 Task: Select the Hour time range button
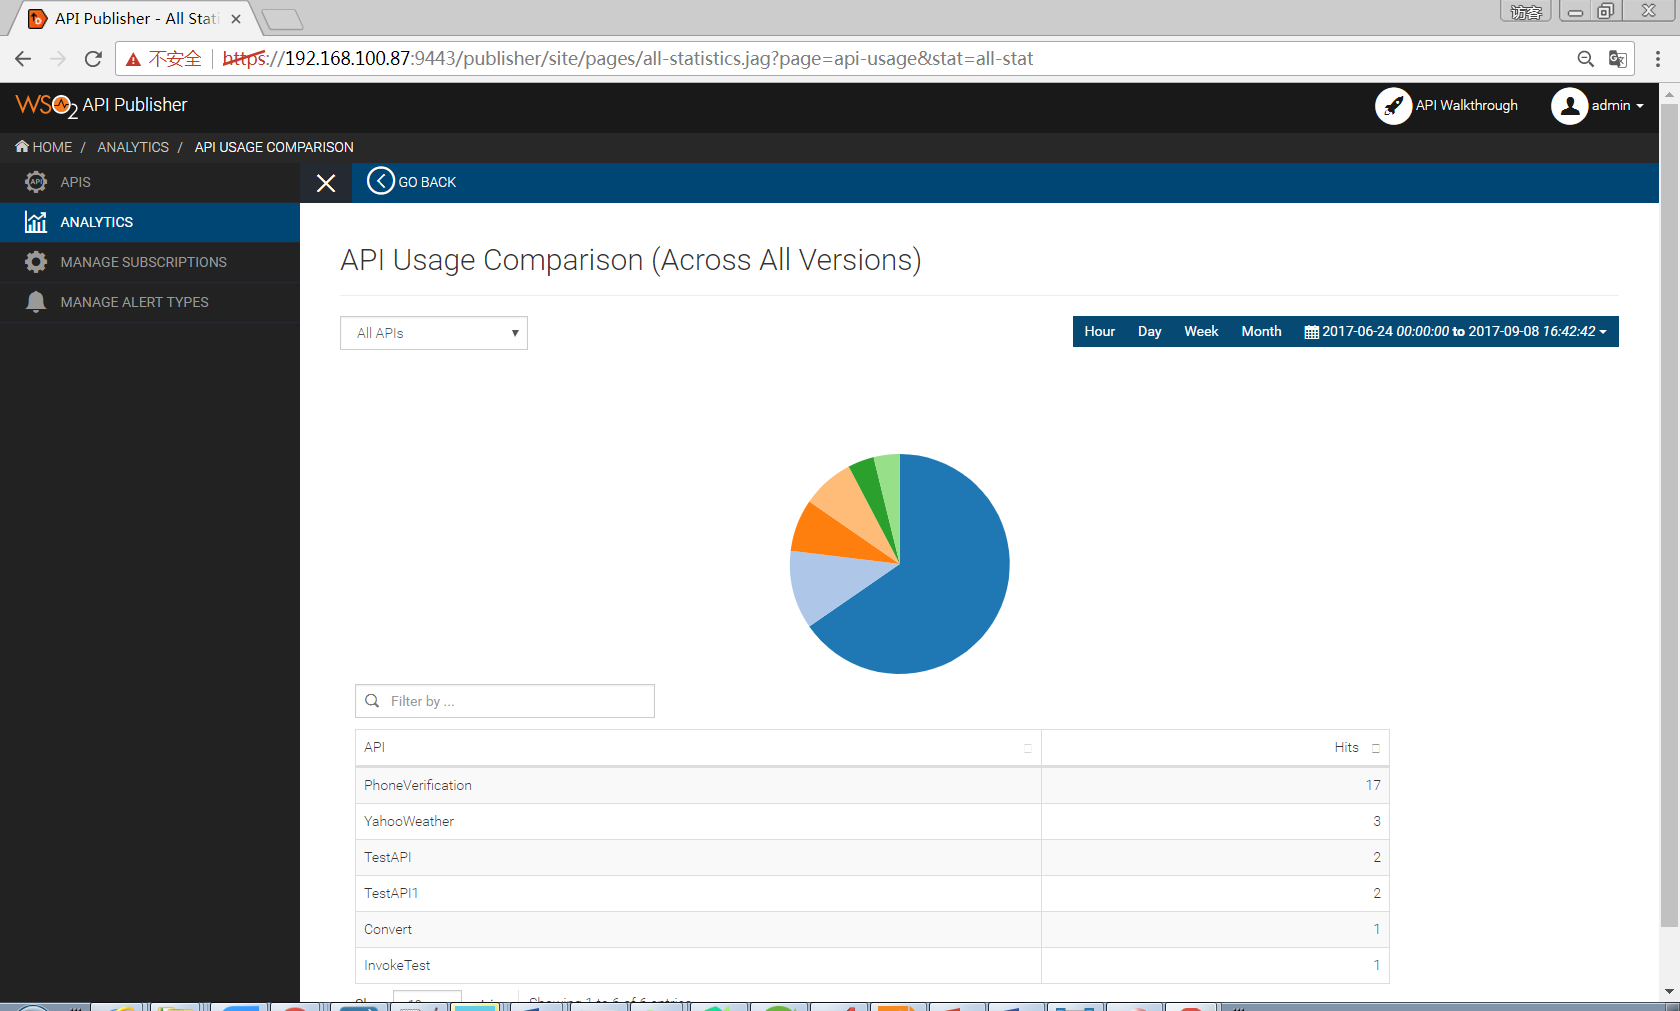(x=1099, y=331)
